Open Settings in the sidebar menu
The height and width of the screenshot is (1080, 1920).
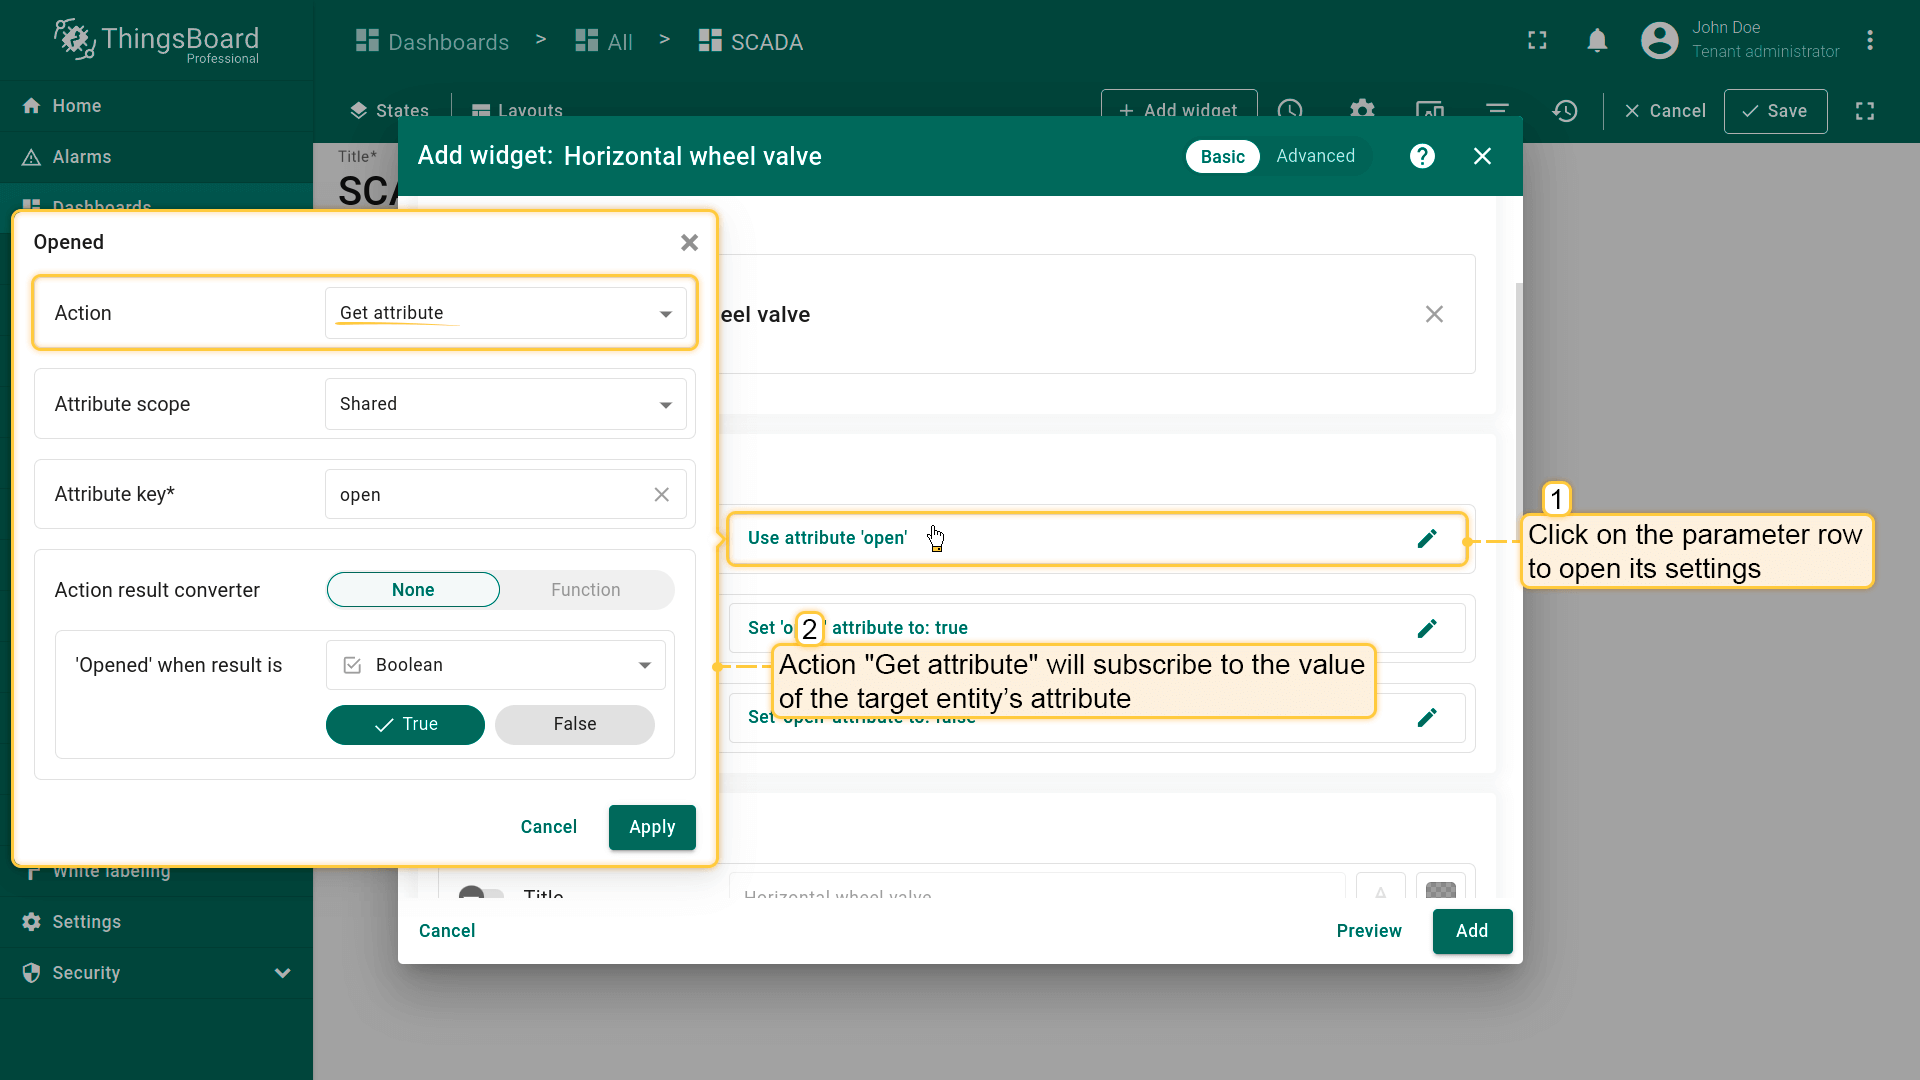pos(86,922)
